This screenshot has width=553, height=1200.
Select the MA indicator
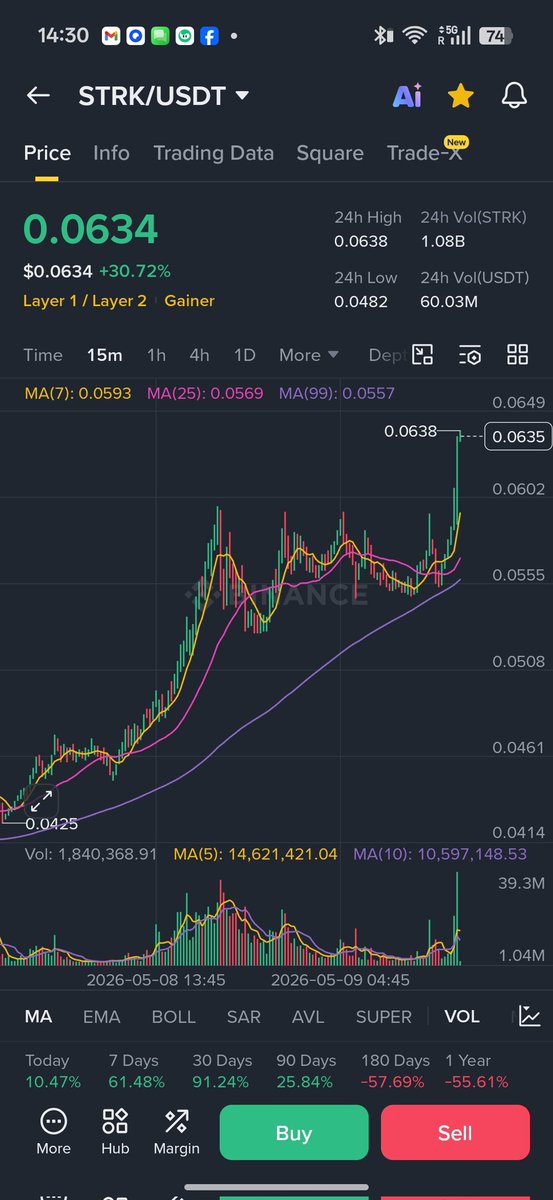38,1016
